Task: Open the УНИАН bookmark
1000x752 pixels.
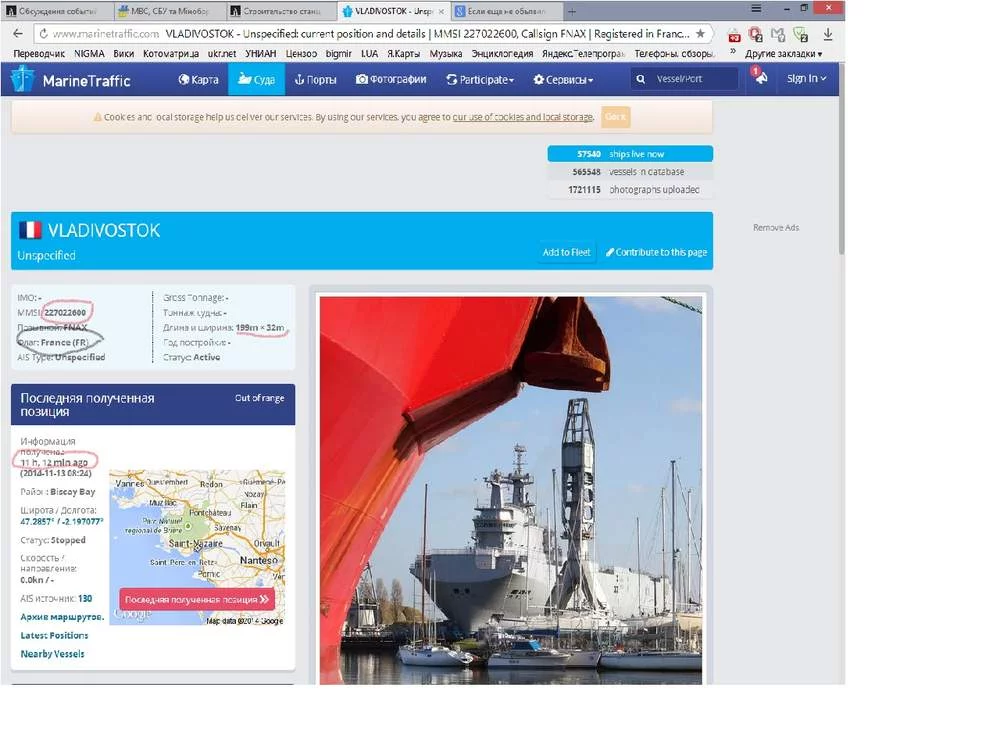Action: point(261,54)
